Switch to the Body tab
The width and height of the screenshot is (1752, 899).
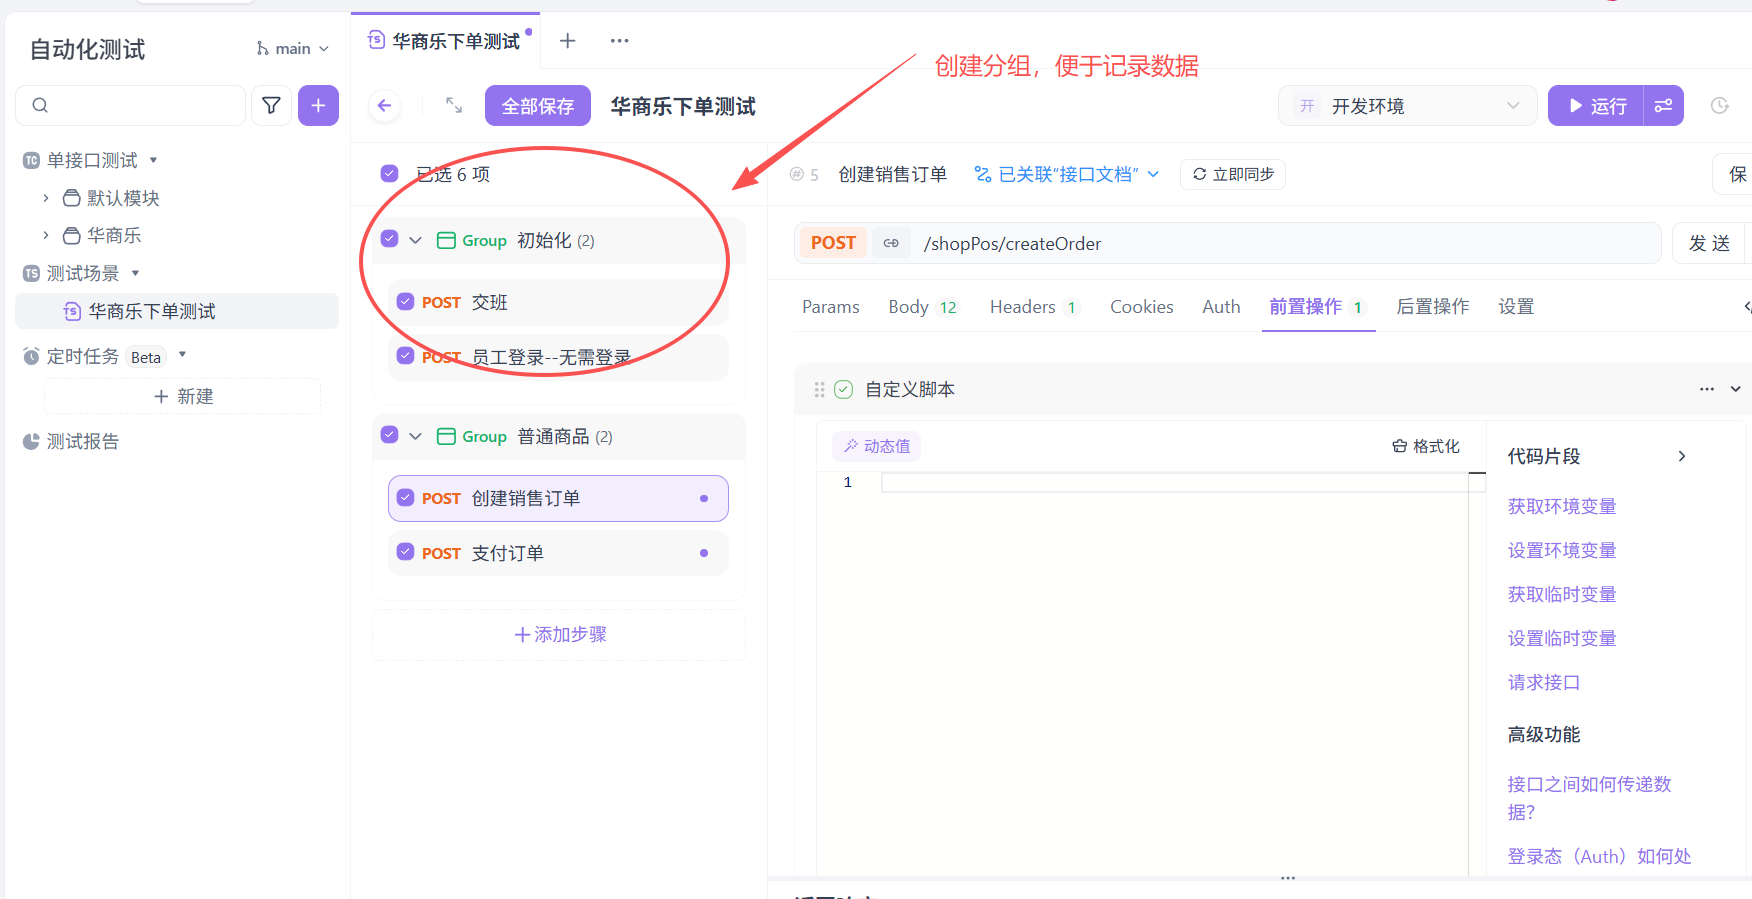[x=908, y=307]
